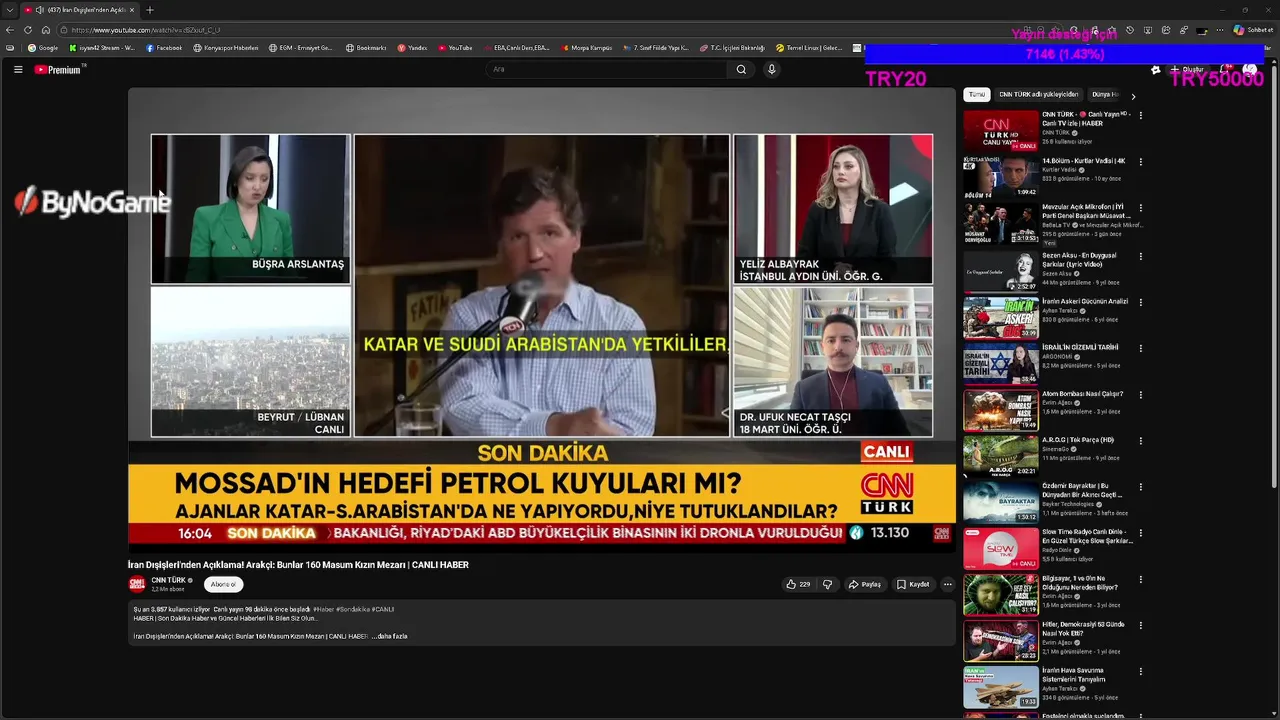Open options menu for Özdemir Bayraktar video
The height and width of the screenshot is (720, 1280).
(1140, 486)
